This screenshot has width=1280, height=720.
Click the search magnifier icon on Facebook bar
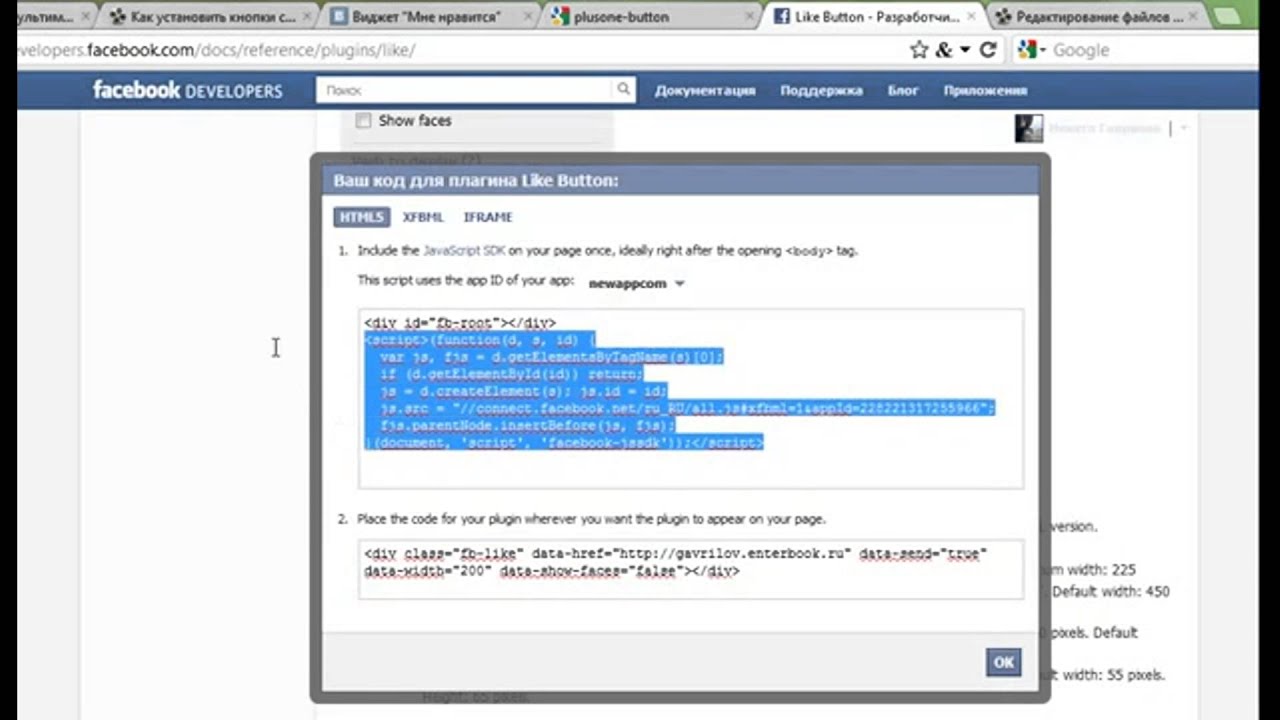click(x=623, y=90)
